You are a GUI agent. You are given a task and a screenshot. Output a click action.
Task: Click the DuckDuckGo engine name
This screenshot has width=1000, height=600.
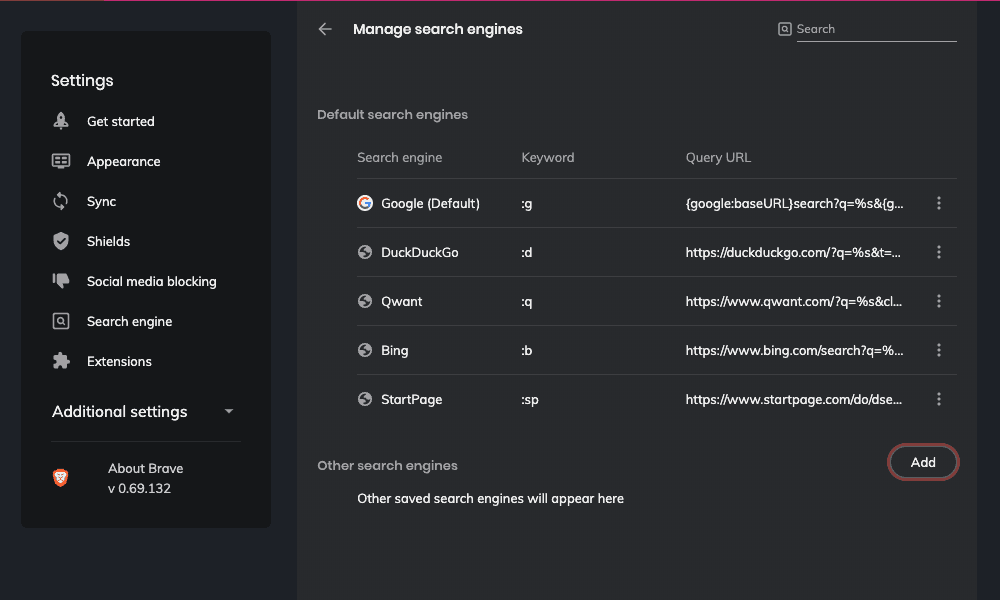click(x=420, y=252)
